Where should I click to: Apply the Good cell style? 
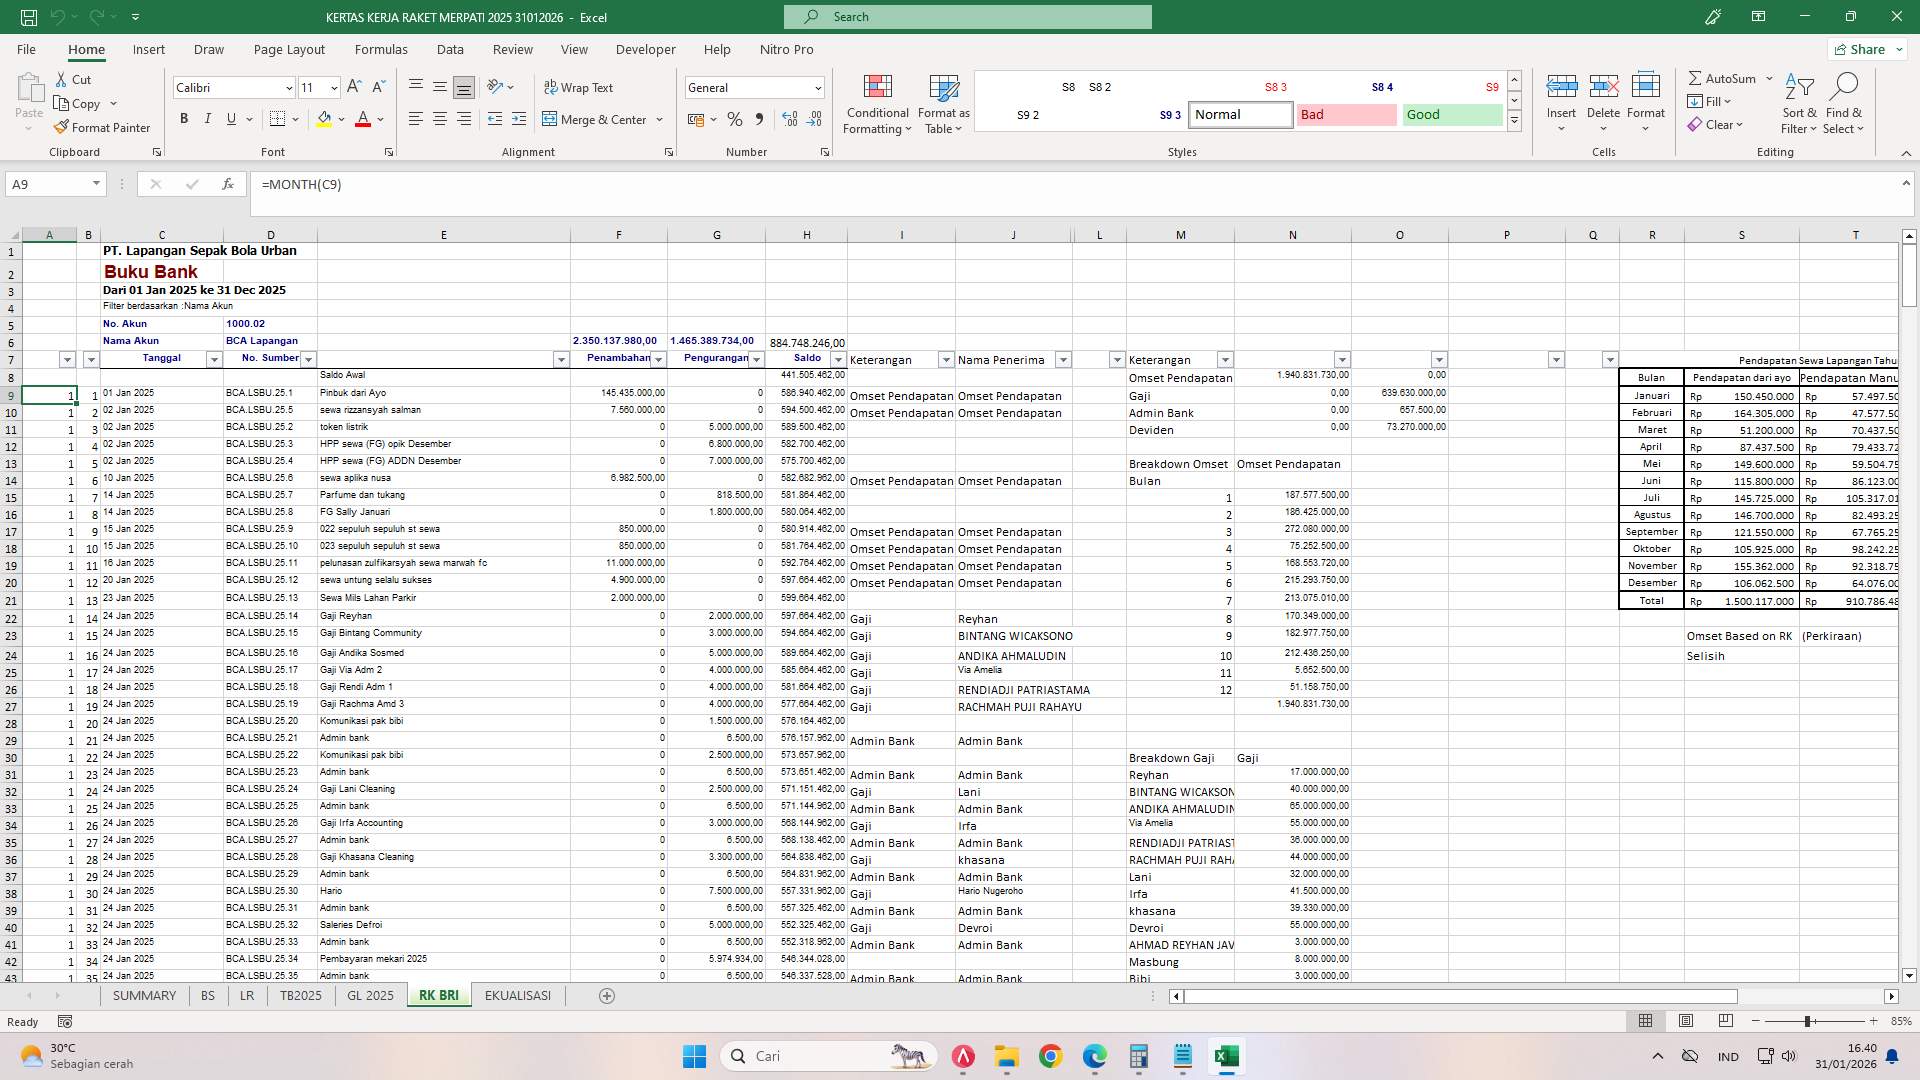coord(1451,114)
